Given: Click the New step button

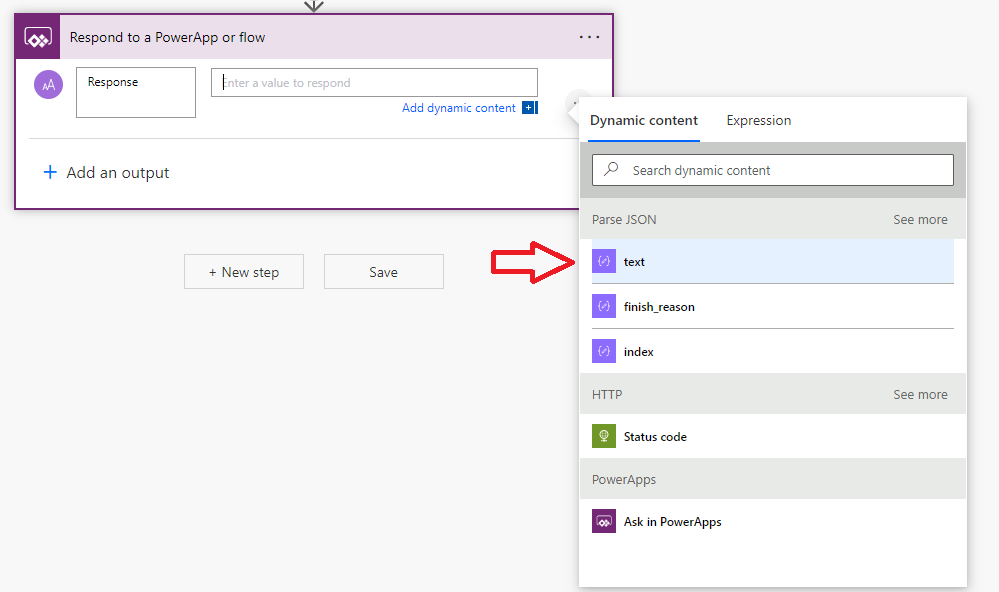Looking at the screenshot, I should (x=244, y=272).
